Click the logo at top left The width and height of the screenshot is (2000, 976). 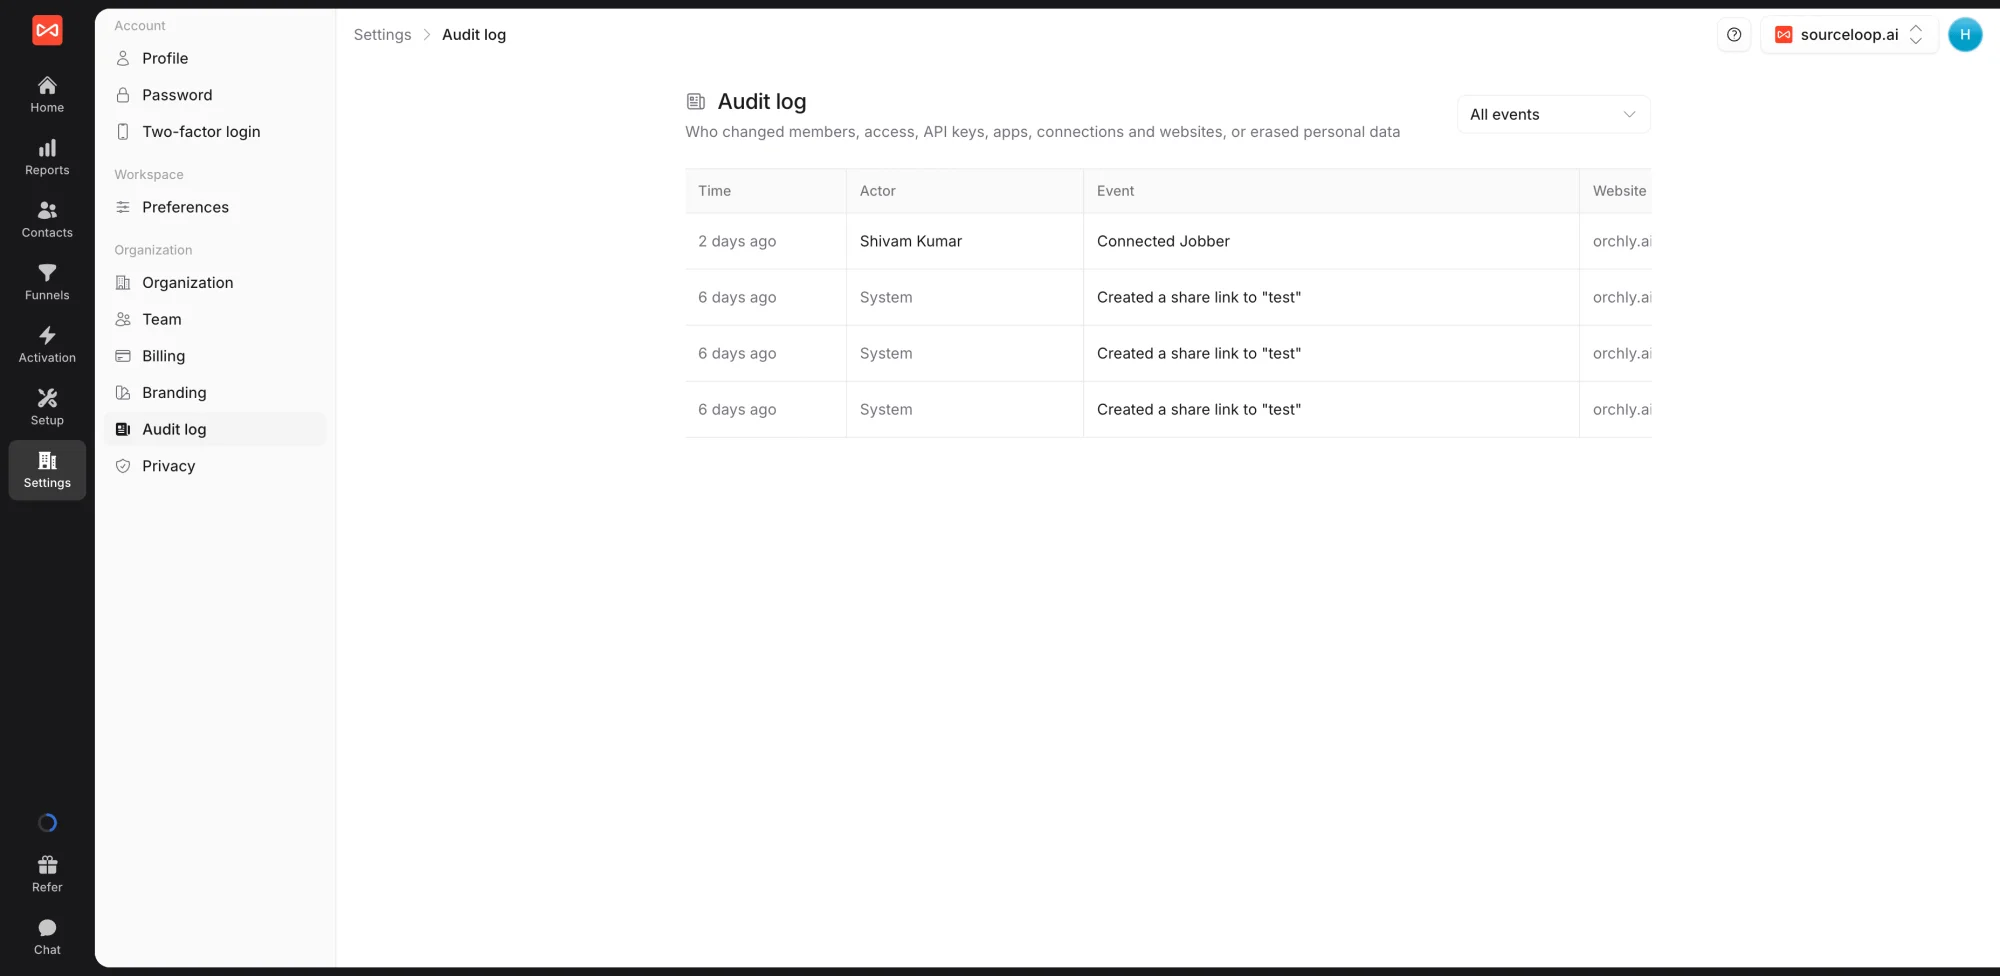click(47, 31)
